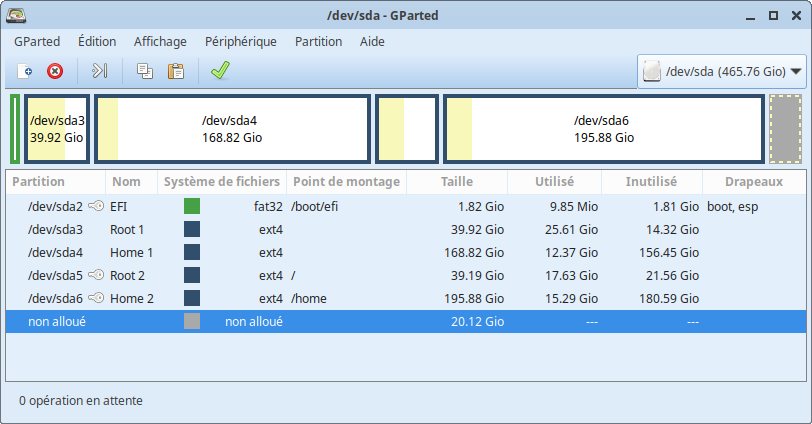This screenshot has height=424, width=812.
Task: Click the Root 2 partition name
Action: pos(127,275)
